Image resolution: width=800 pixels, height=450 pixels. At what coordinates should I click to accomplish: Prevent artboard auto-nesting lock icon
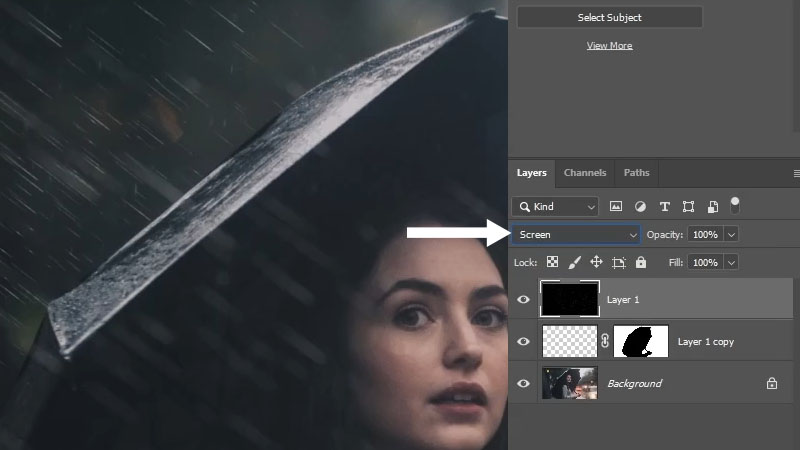pyautogui.click(x=618, y=262)
